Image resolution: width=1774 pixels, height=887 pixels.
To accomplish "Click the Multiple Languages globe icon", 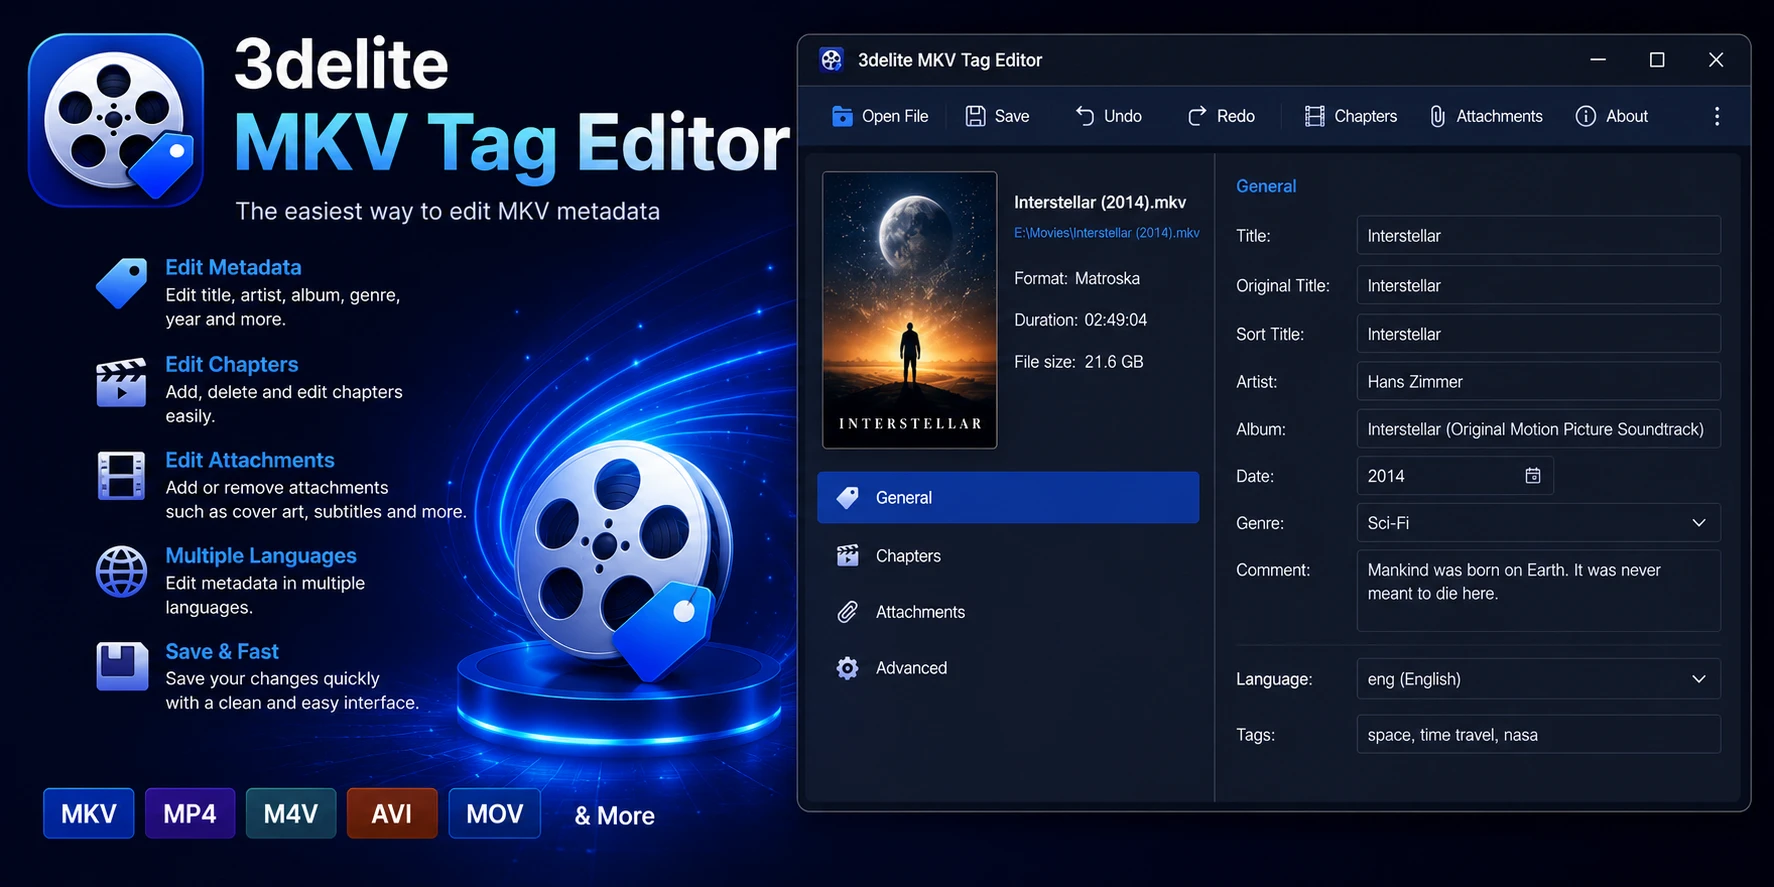I will click(121, 571).
